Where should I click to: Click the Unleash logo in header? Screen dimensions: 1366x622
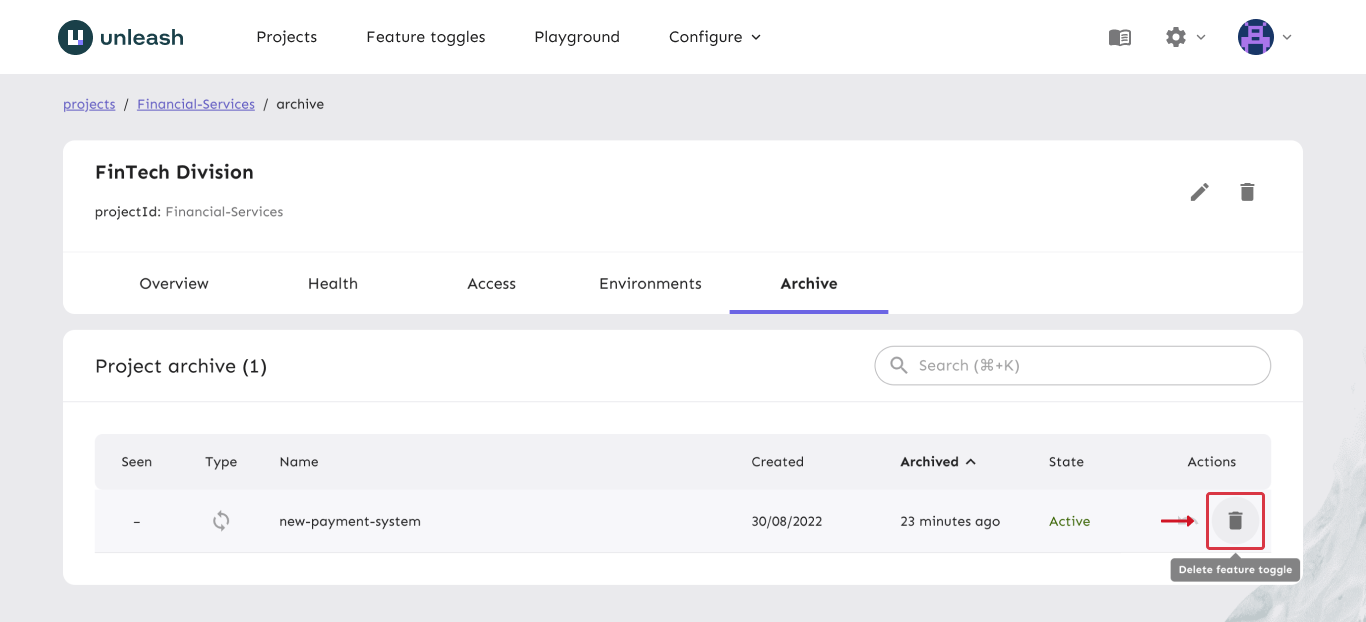[121, 38]
